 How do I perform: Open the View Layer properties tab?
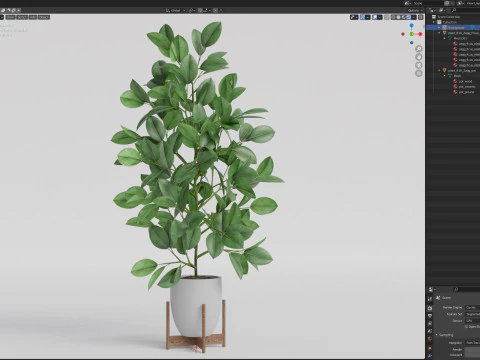point(430,324)
